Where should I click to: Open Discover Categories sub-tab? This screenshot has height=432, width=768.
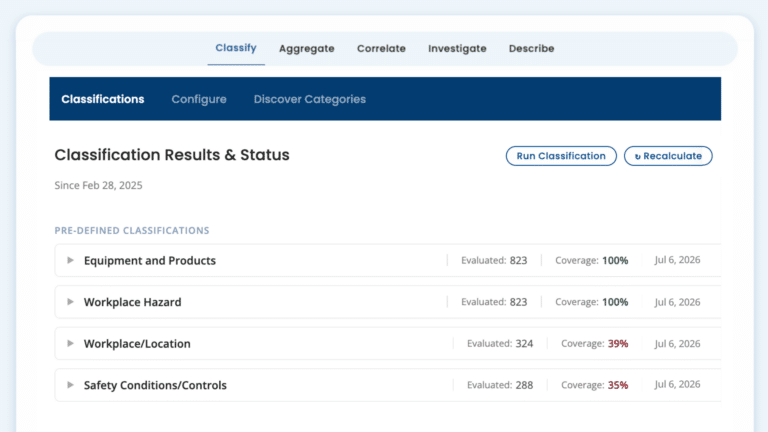pyautogui.click(x=310, y=99)
